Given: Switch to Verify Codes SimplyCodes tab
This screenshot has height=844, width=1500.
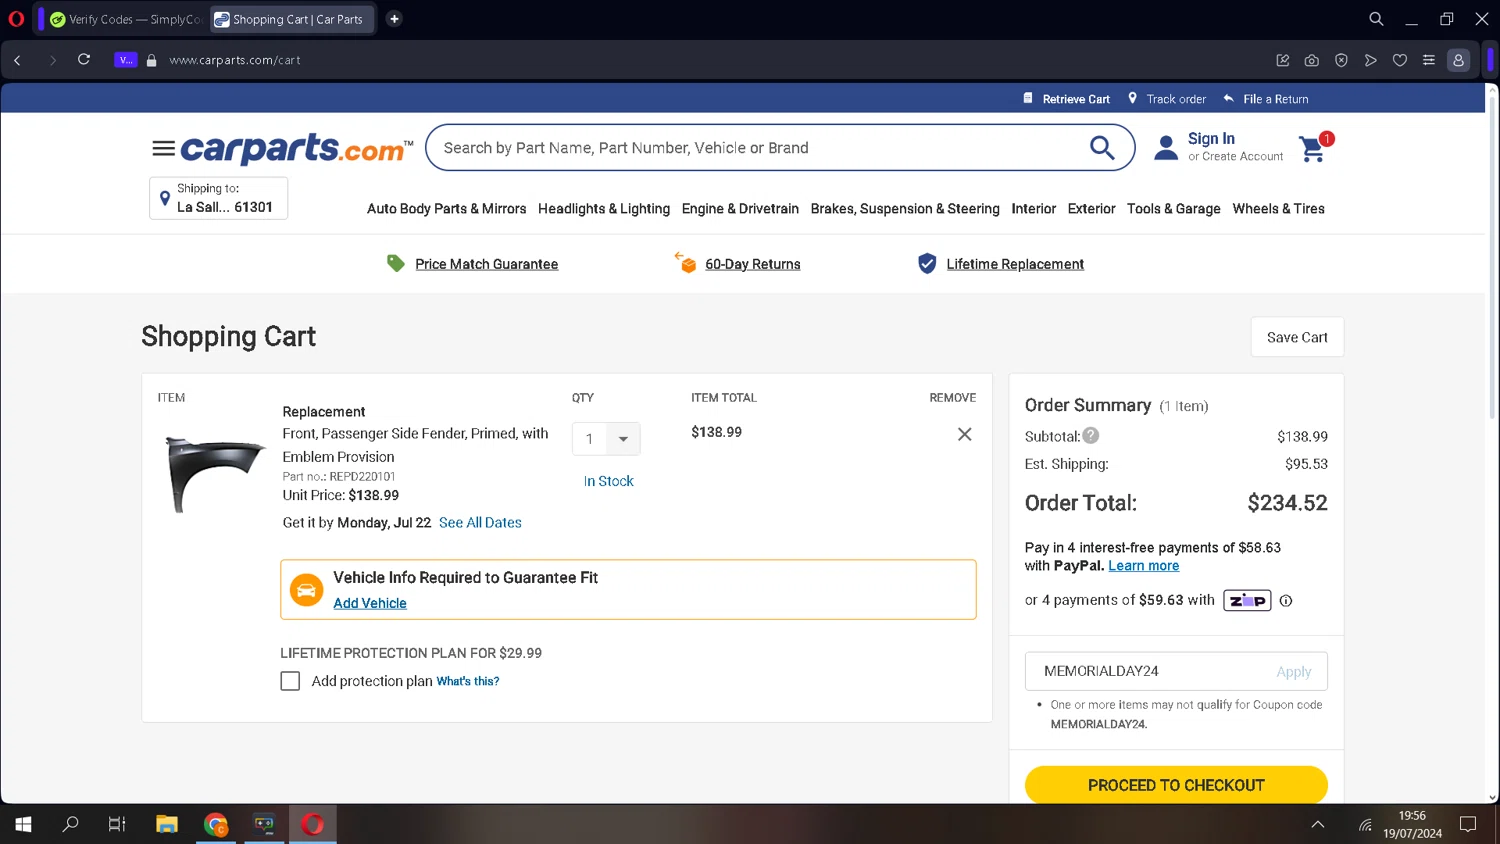Looking at the screenshot, I should point(125,19).
